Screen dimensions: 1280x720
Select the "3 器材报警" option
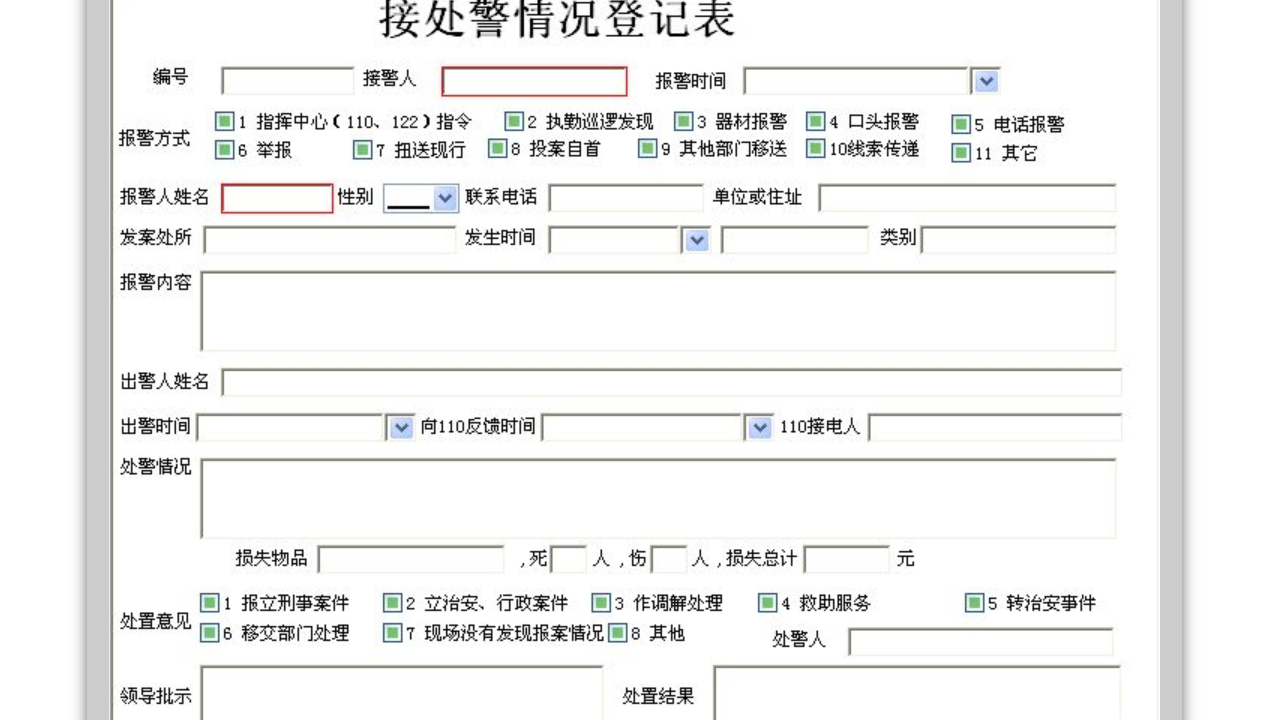tap(684, 120)
